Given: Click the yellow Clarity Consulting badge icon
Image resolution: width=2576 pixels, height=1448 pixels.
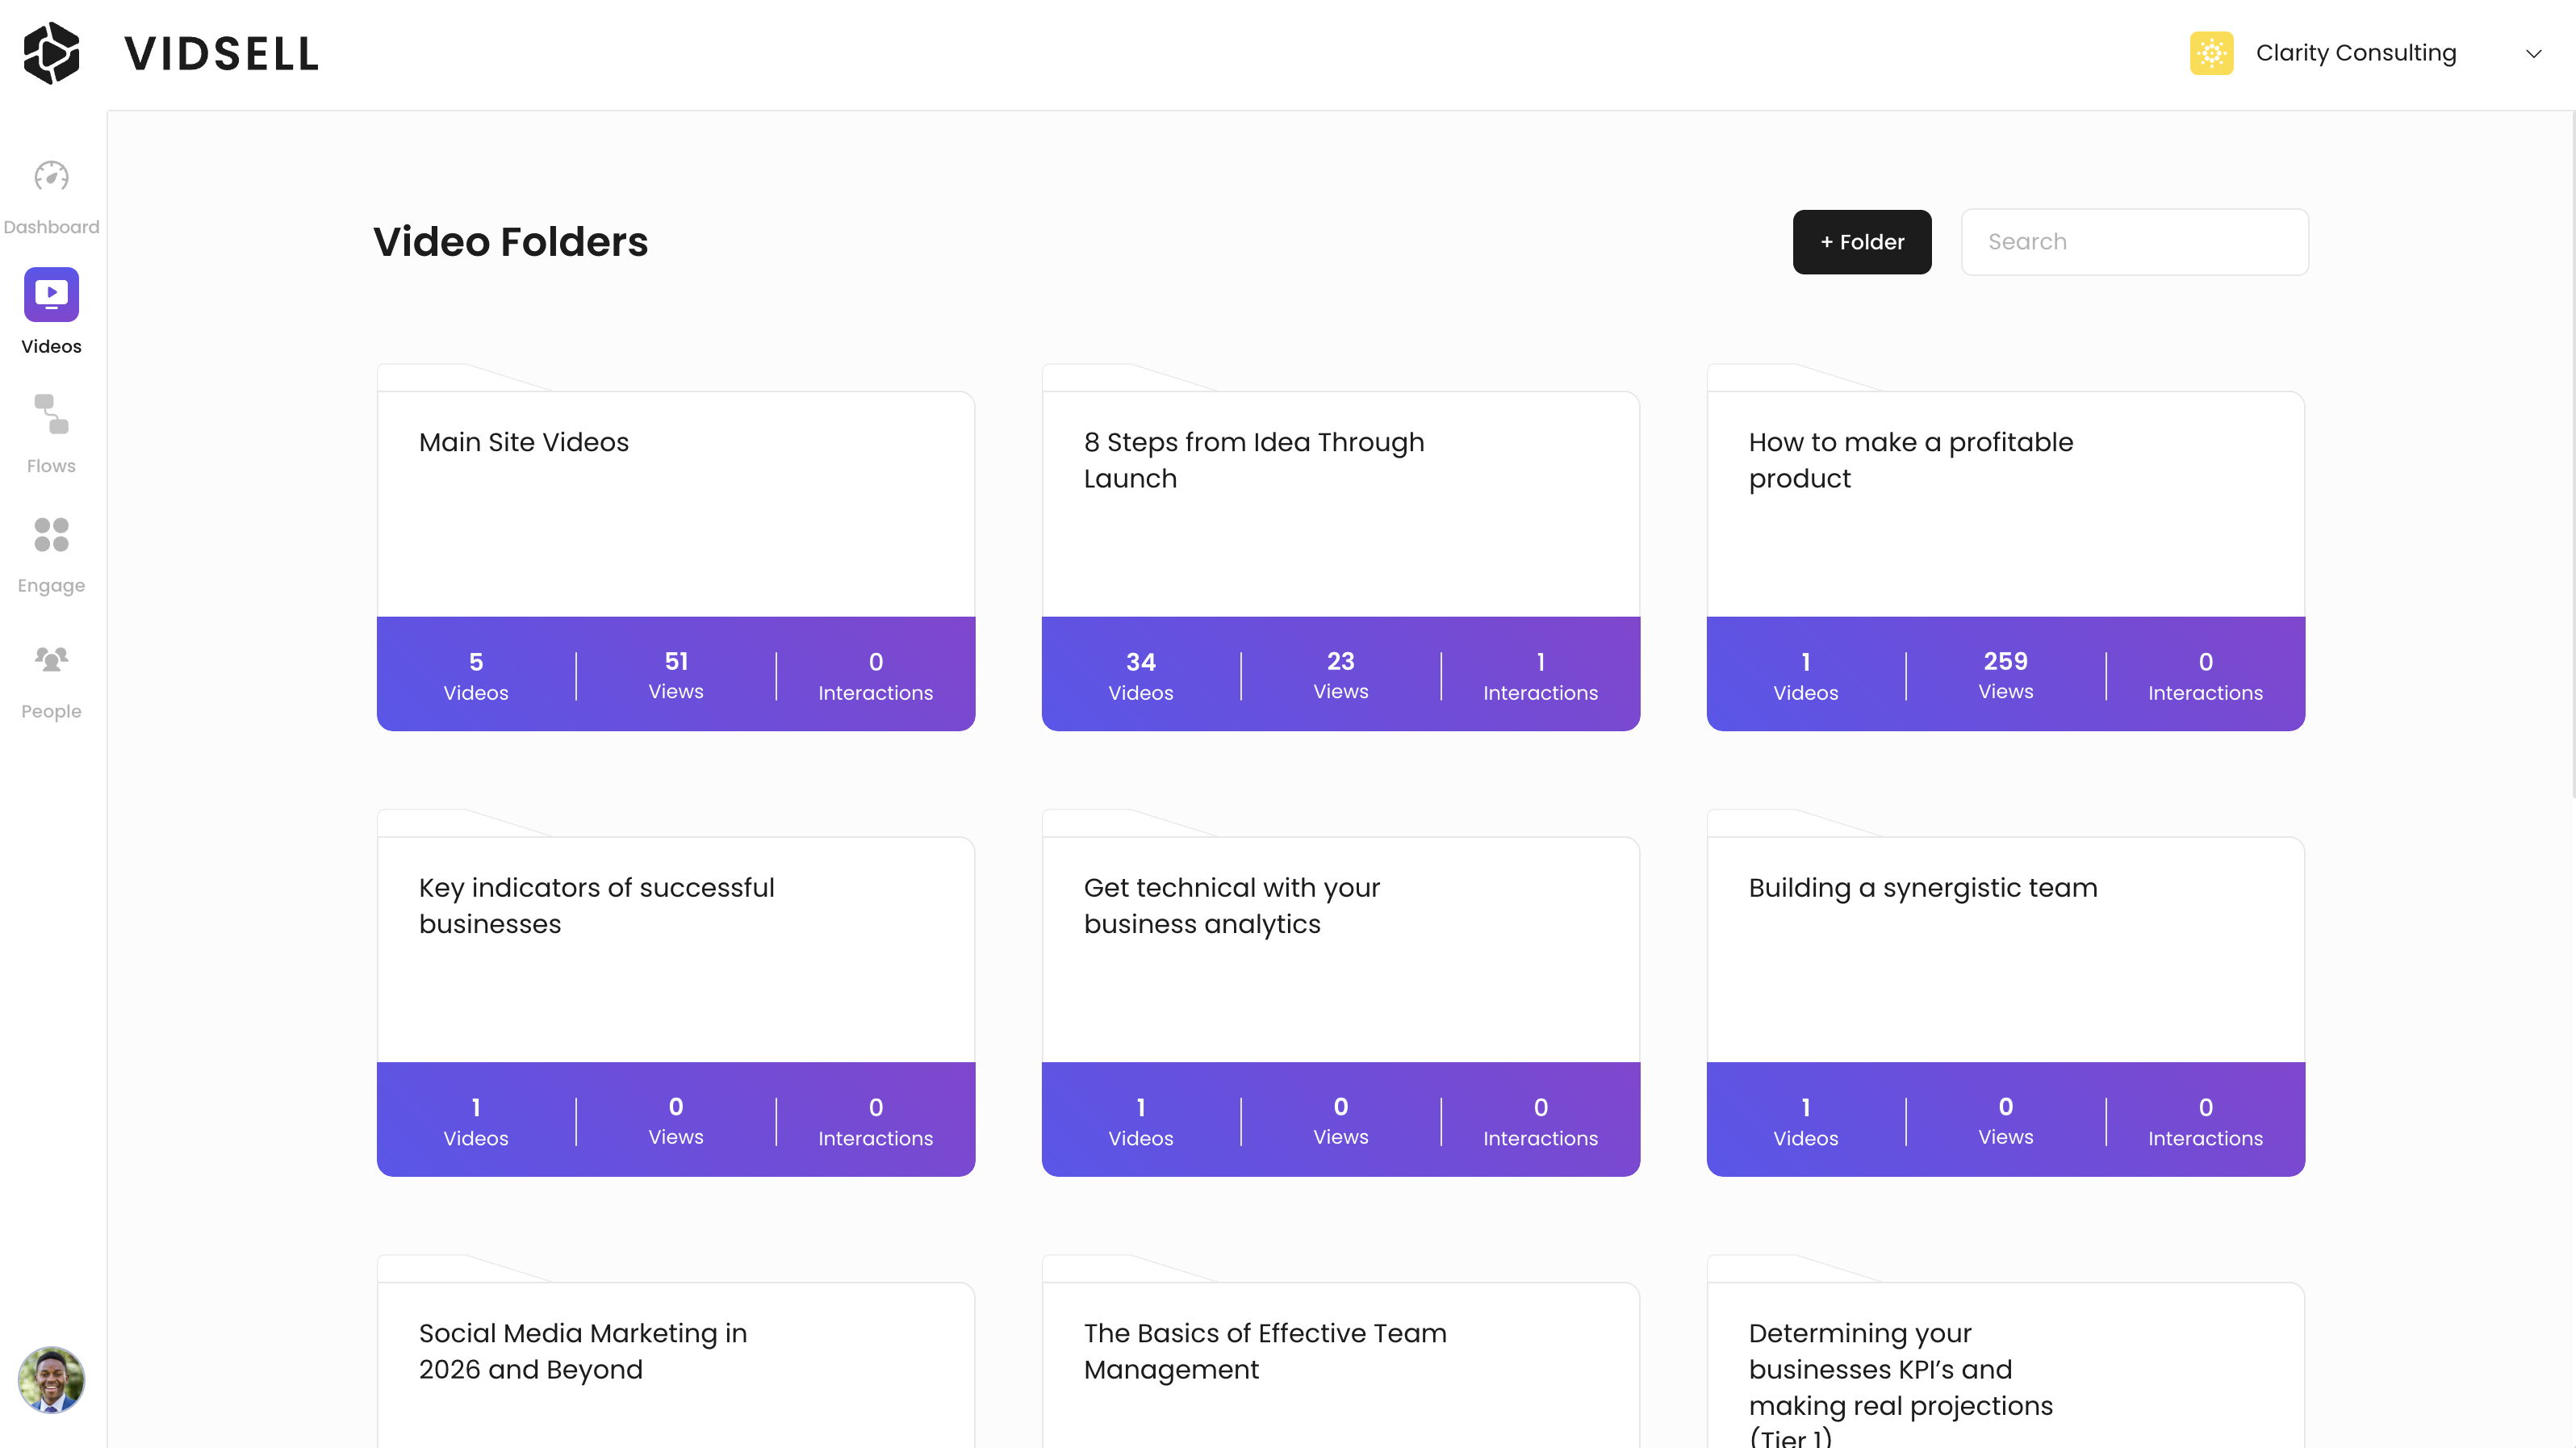Looking at the screenshot, I should tap(2211, 53).
